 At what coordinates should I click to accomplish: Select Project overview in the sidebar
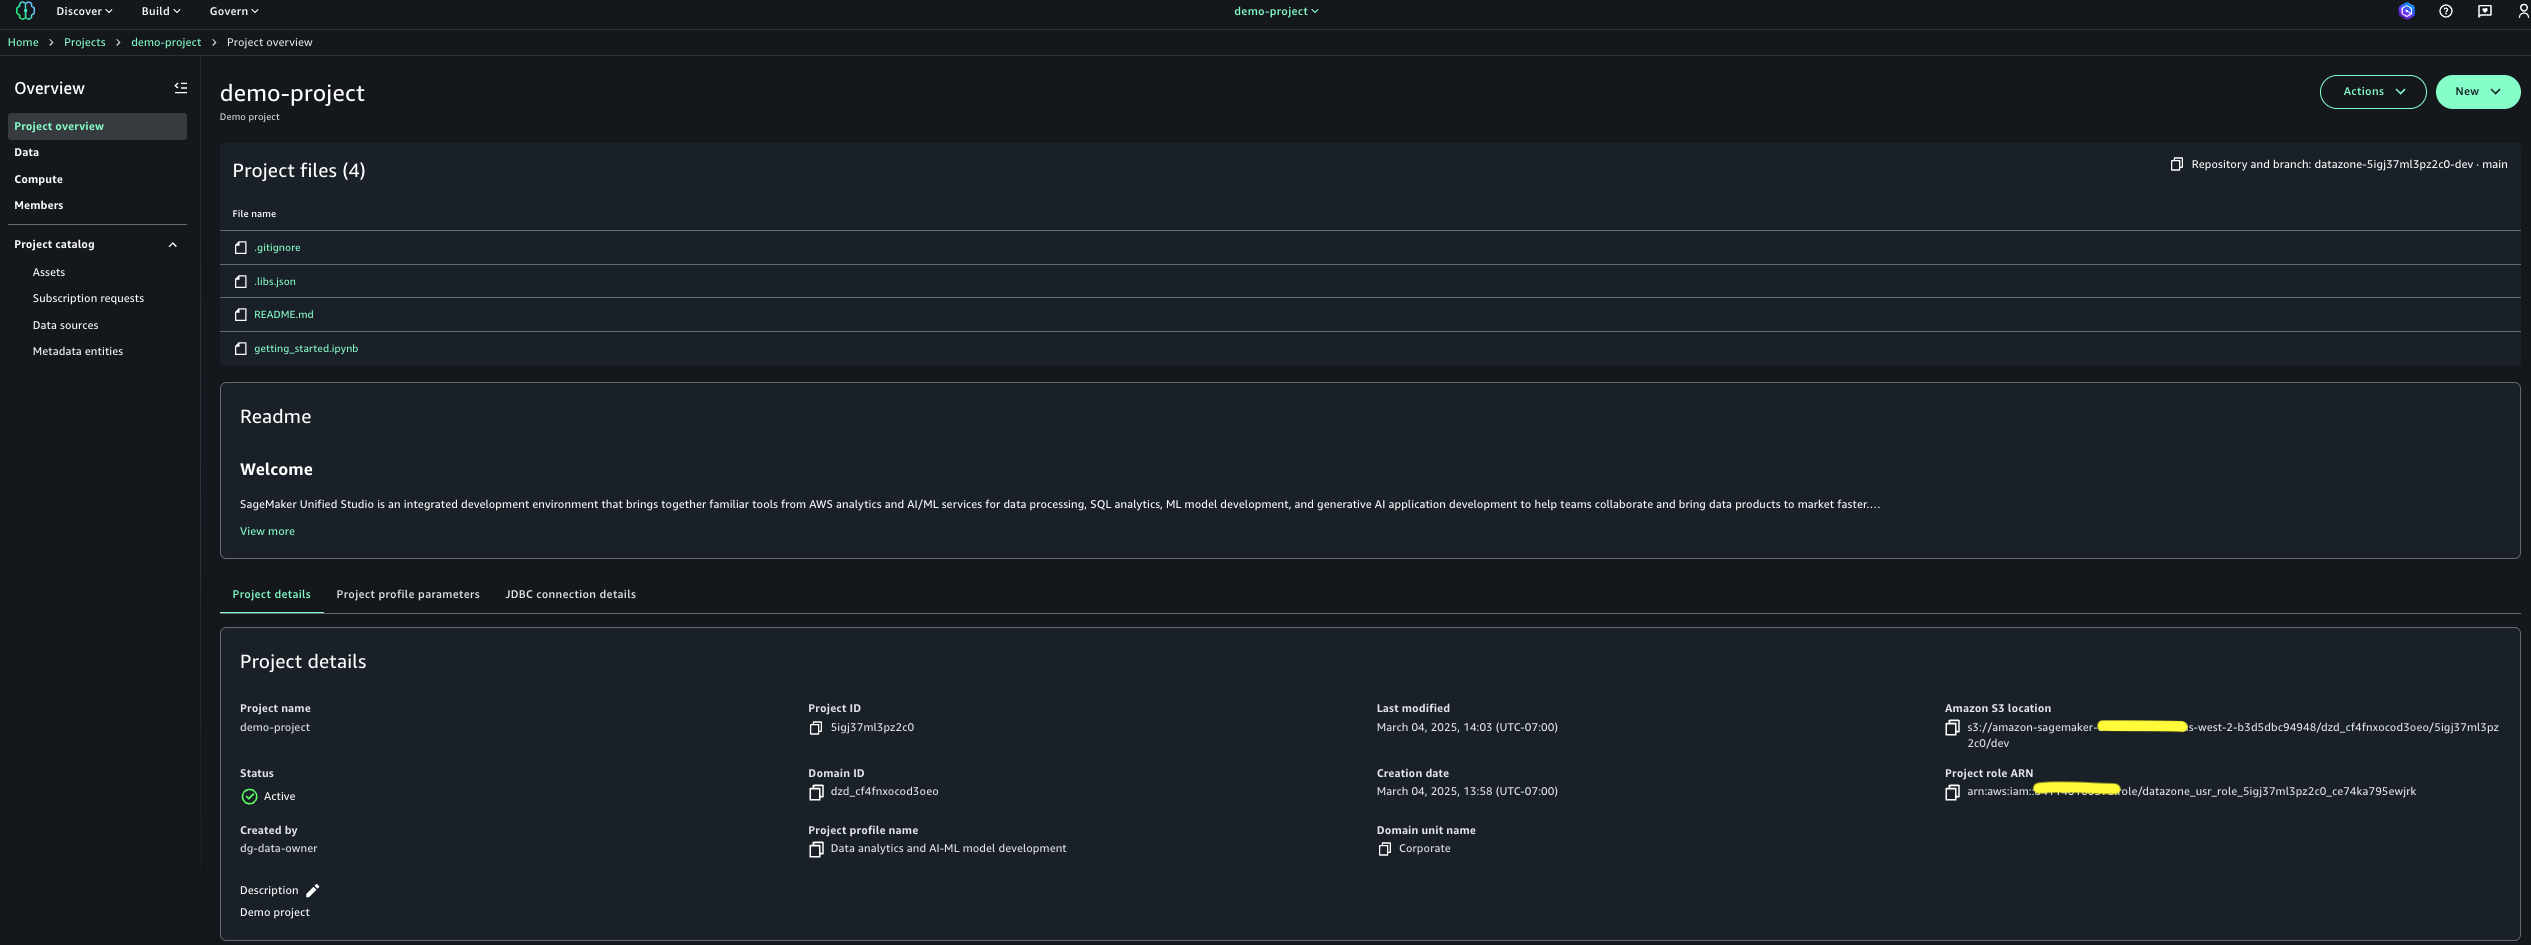pos(97,126)
